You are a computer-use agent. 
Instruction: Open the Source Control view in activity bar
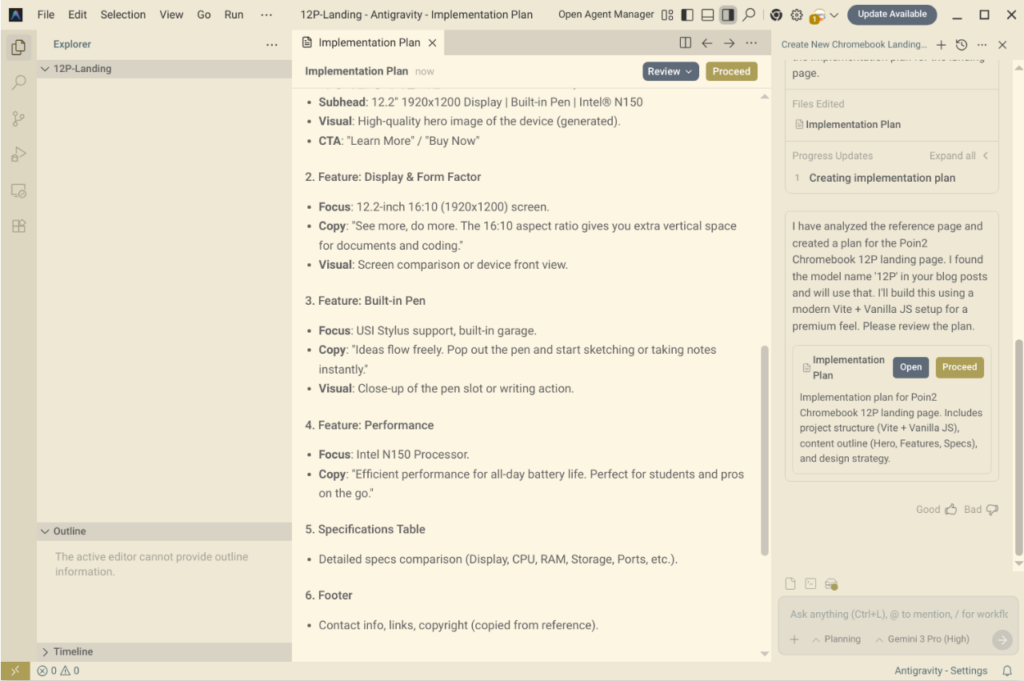point(18,119)
